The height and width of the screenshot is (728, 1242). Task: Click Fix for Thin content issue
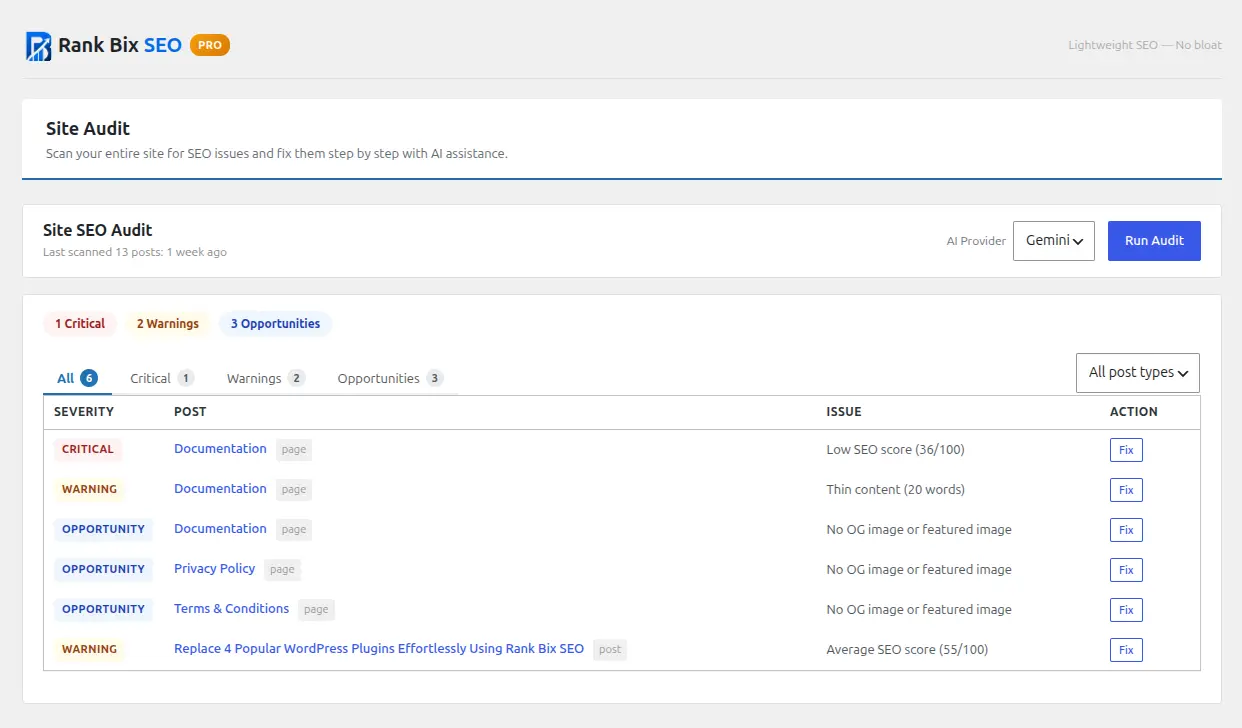click(1126, 490)
